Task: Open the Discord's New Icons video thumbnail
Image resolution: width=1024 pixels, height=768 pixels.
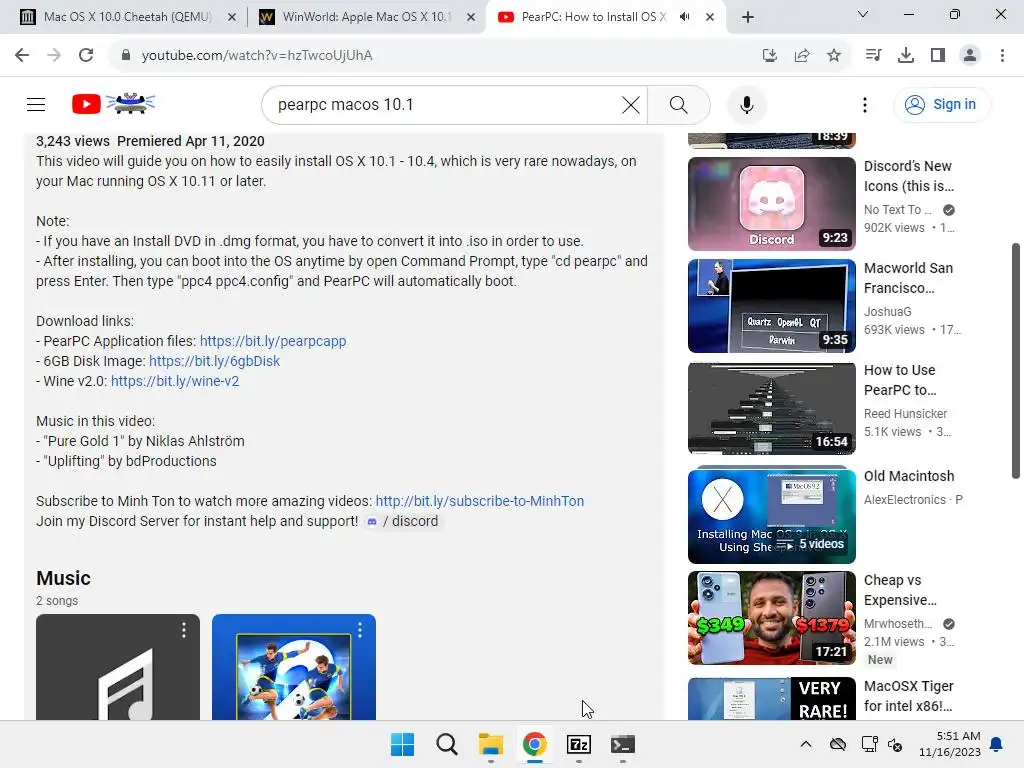Action: [x=771, y=204]
